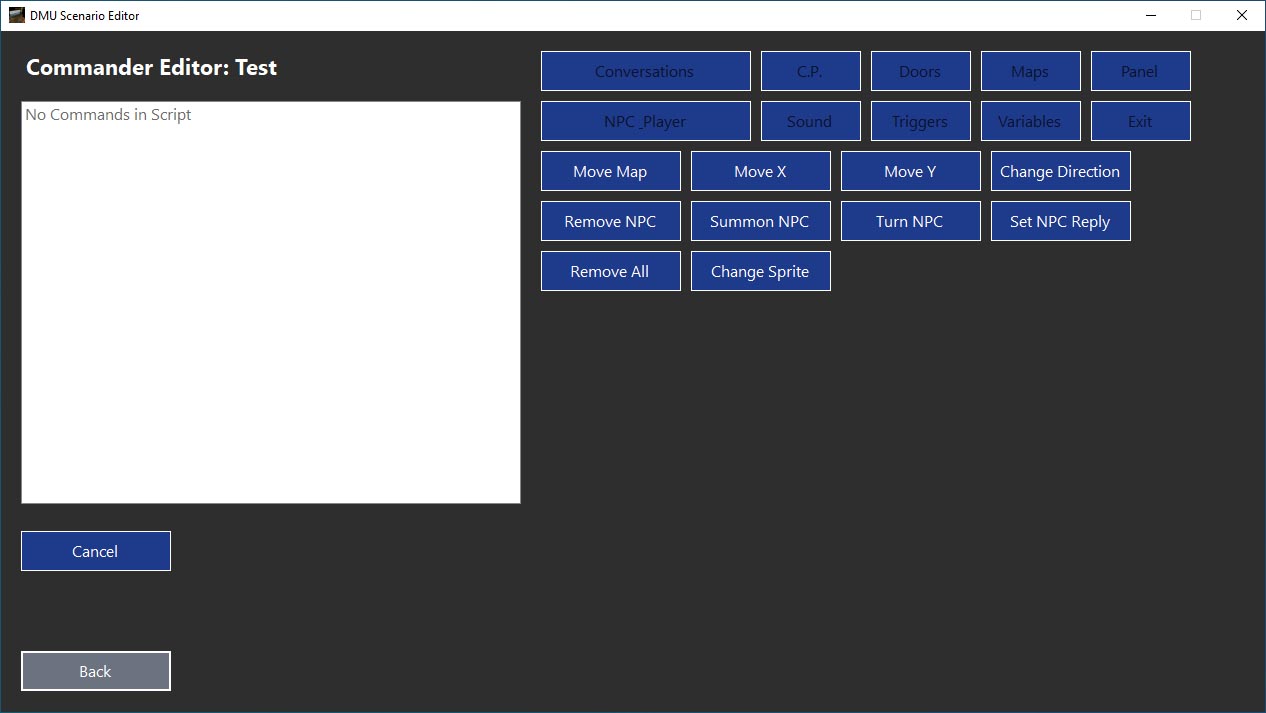Add a Move Y command

point(910,171)
